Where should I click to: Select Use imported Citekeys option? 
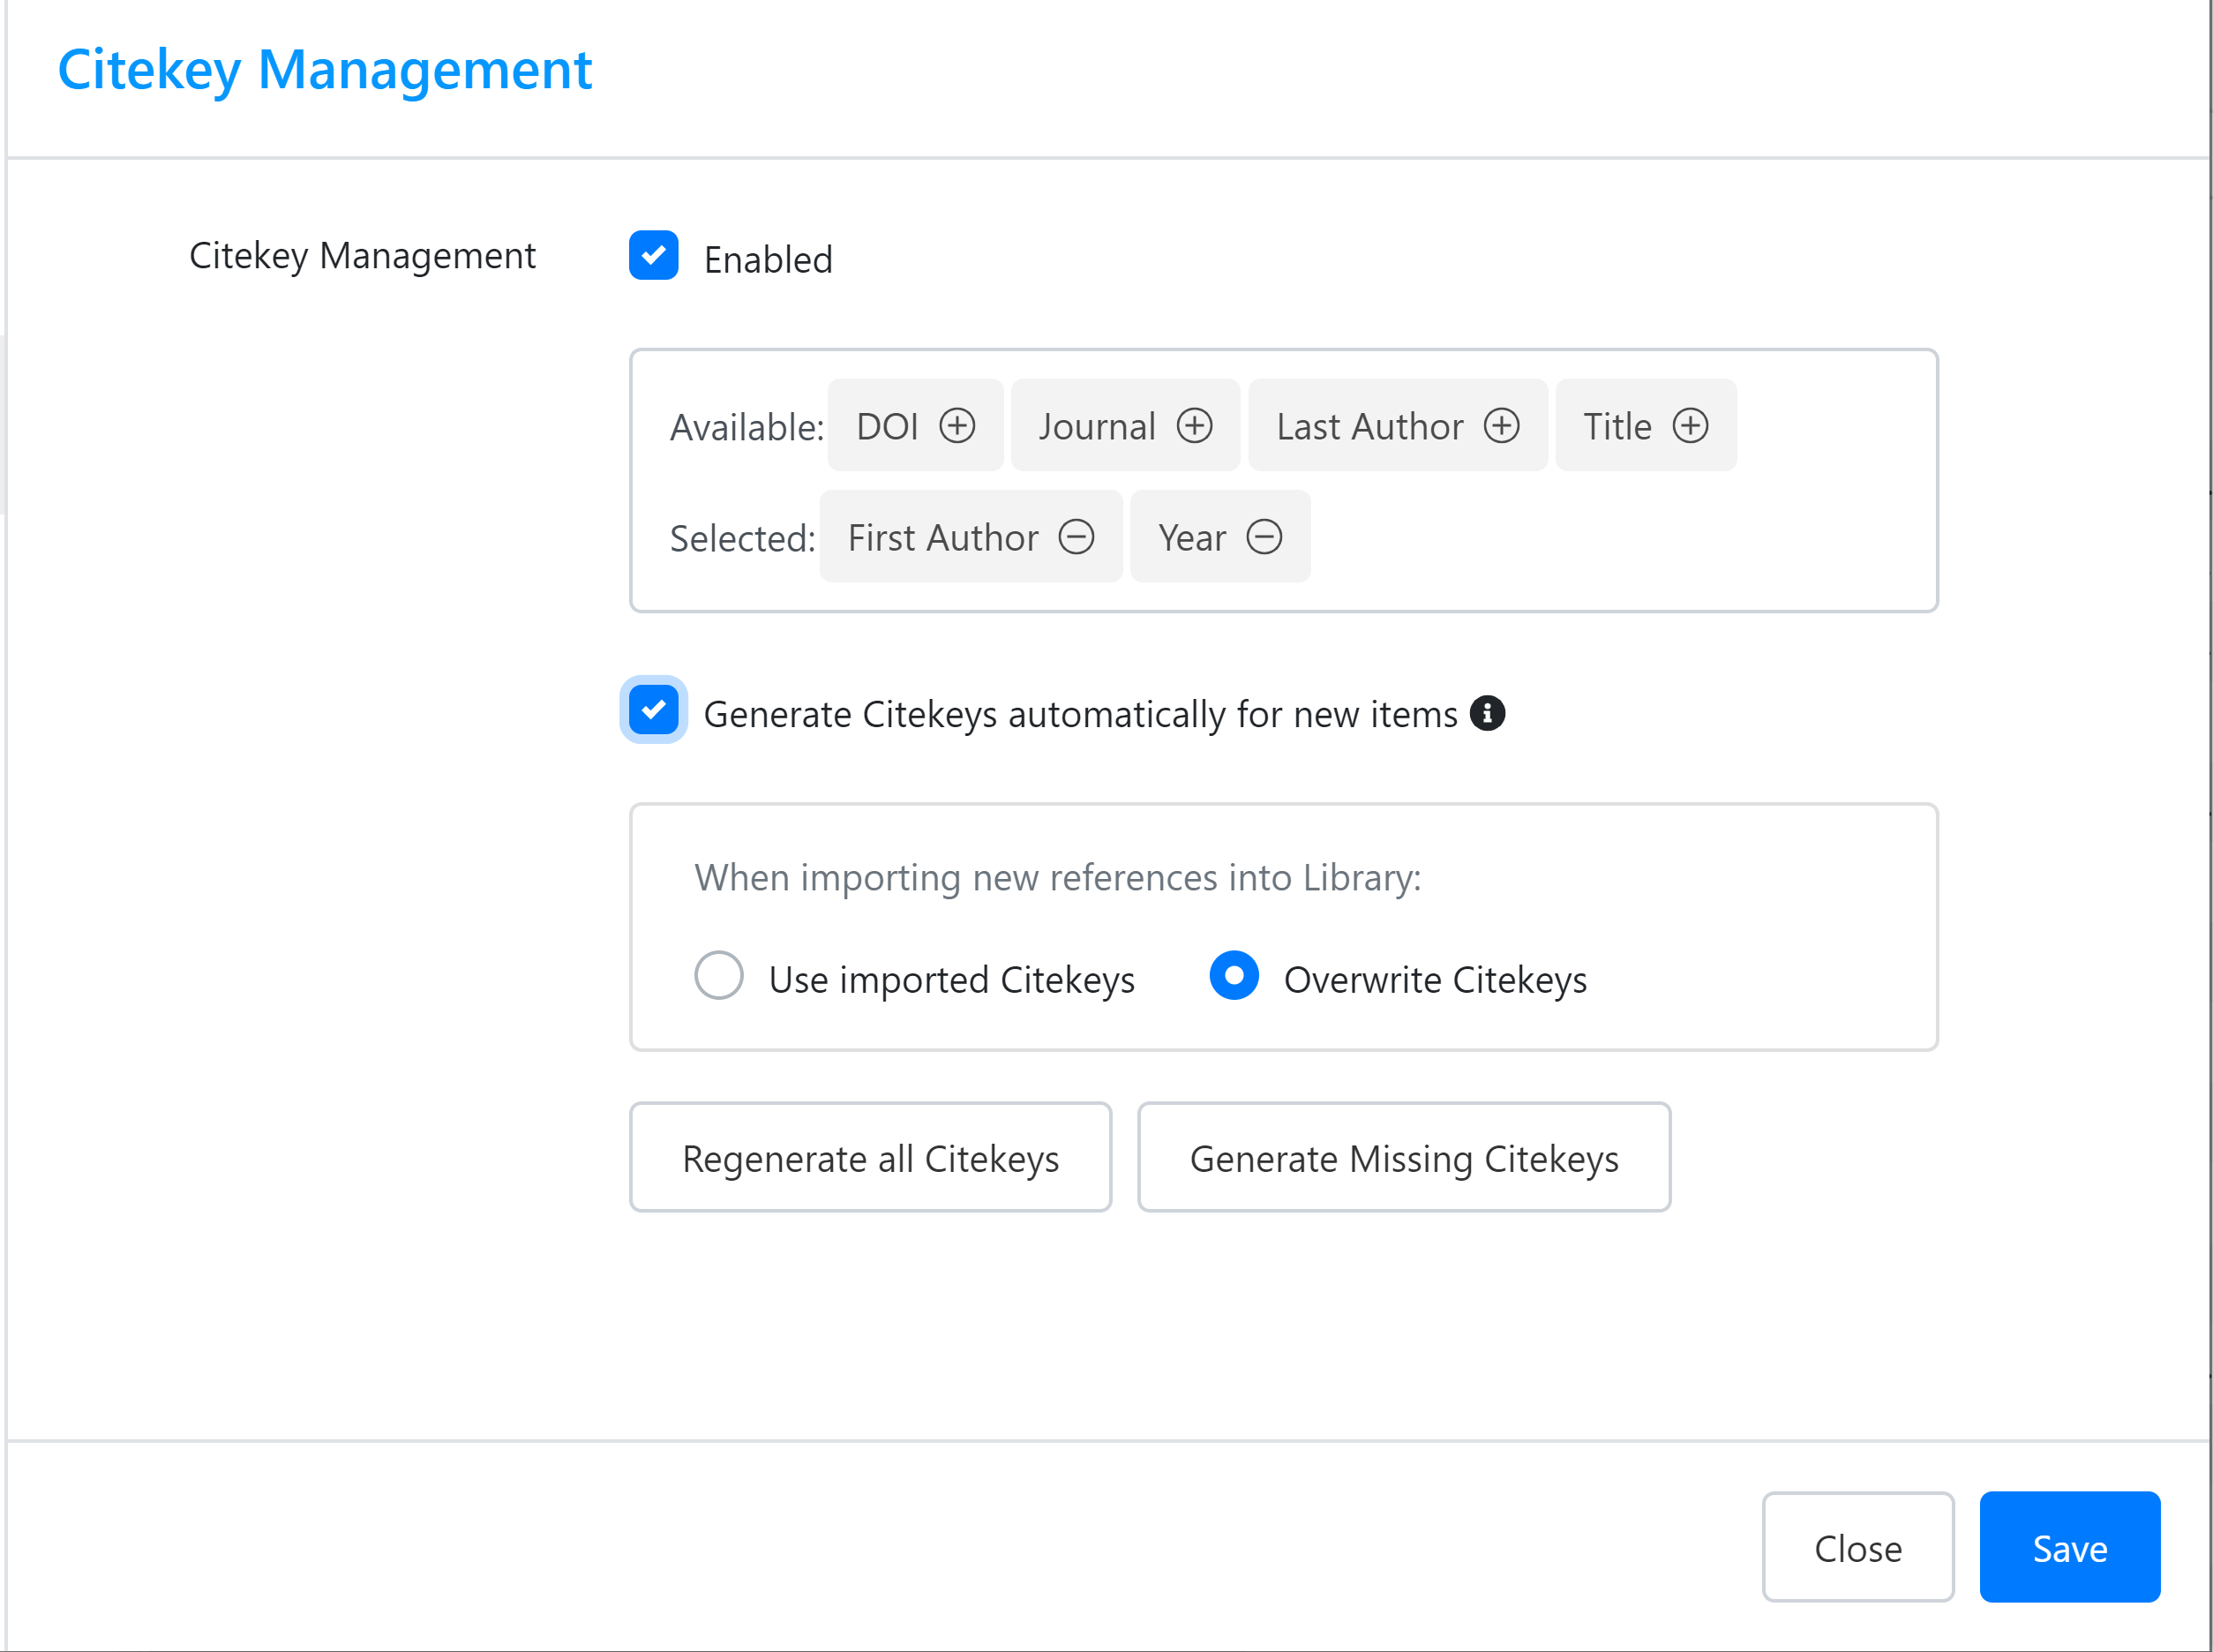719,976
